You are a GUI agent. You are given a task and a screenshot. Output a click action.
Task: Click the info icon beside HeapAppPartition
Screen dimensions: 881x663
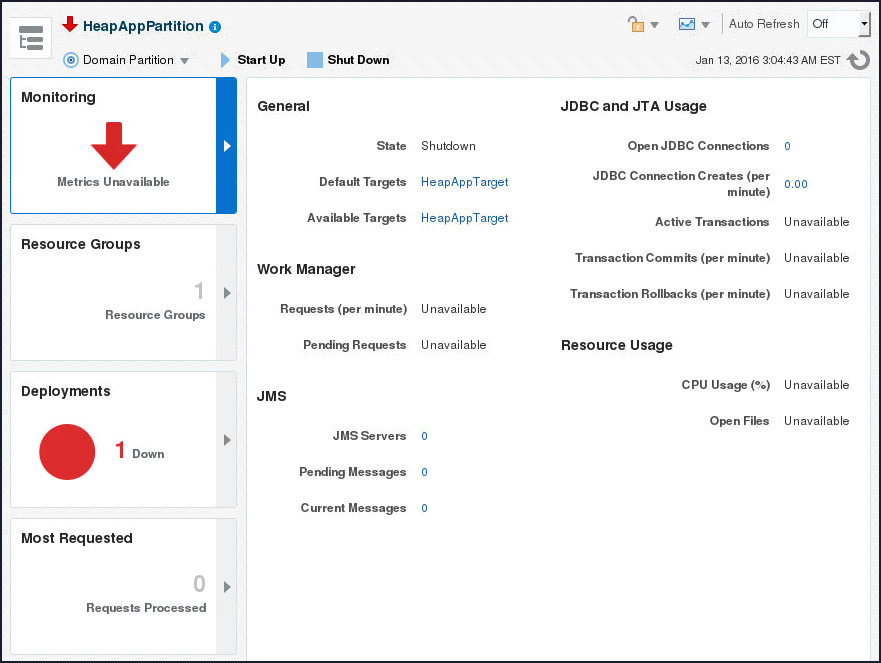click(x=216, y=27)
